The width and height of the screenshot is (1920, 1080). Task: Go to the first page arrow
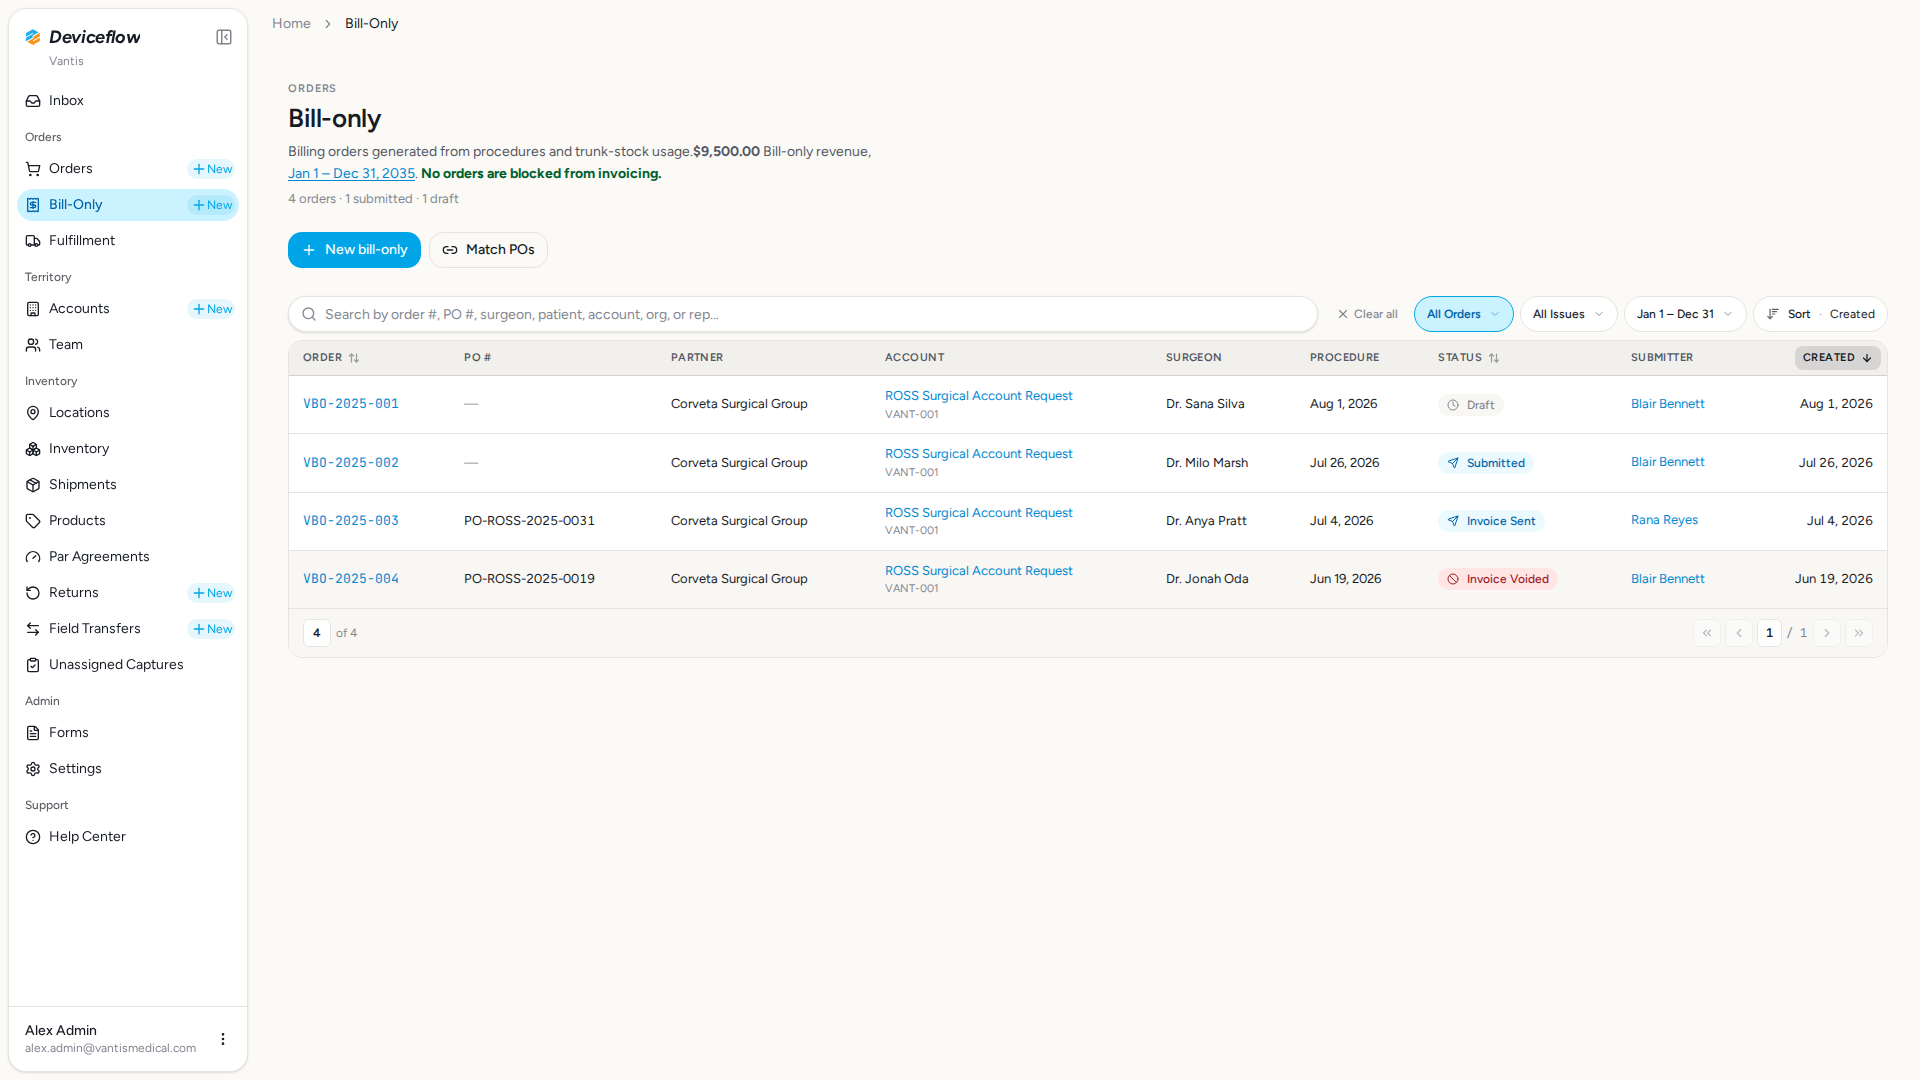pos(1707,633)
